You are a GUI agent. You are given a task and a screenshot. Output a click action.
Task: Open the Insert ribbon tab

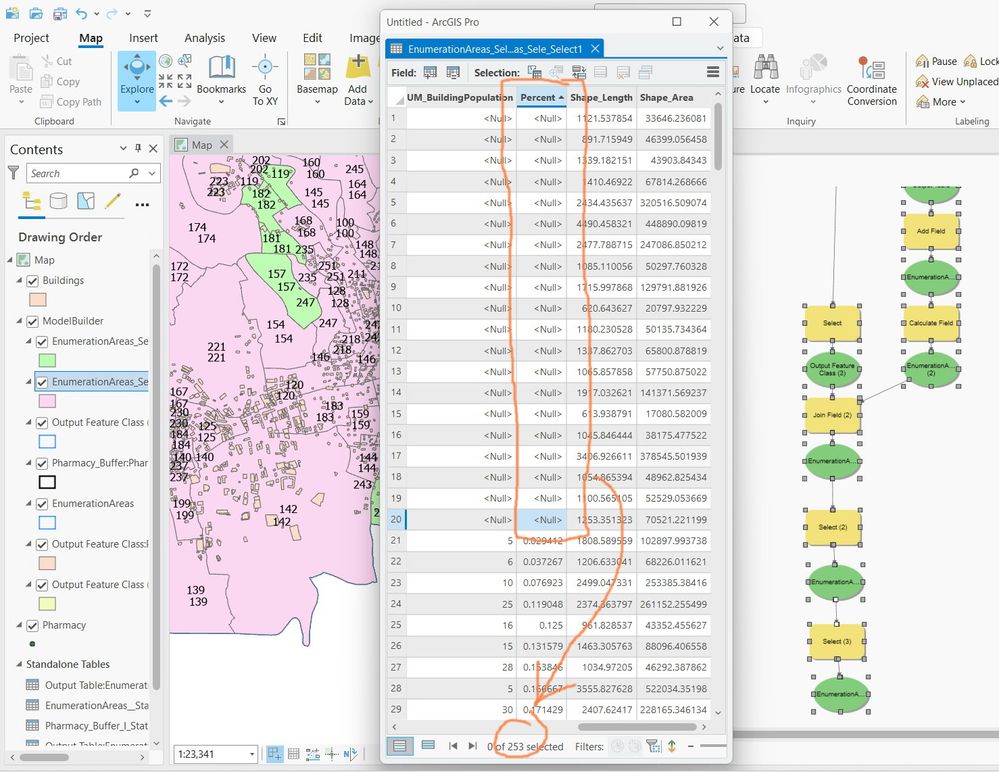[143, 38]
